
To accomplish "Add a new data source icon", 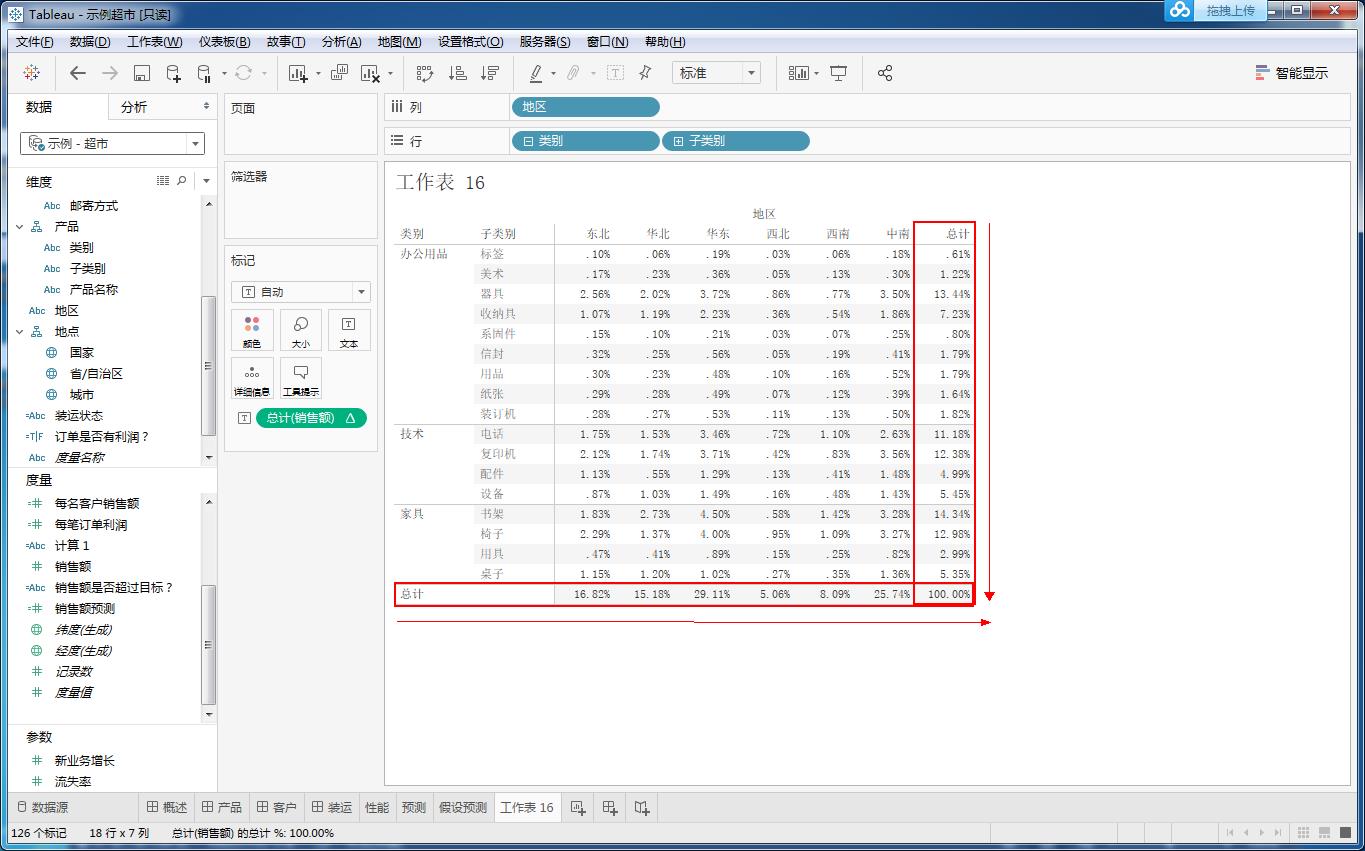I will pyautogui.click(x=173, y=73).
